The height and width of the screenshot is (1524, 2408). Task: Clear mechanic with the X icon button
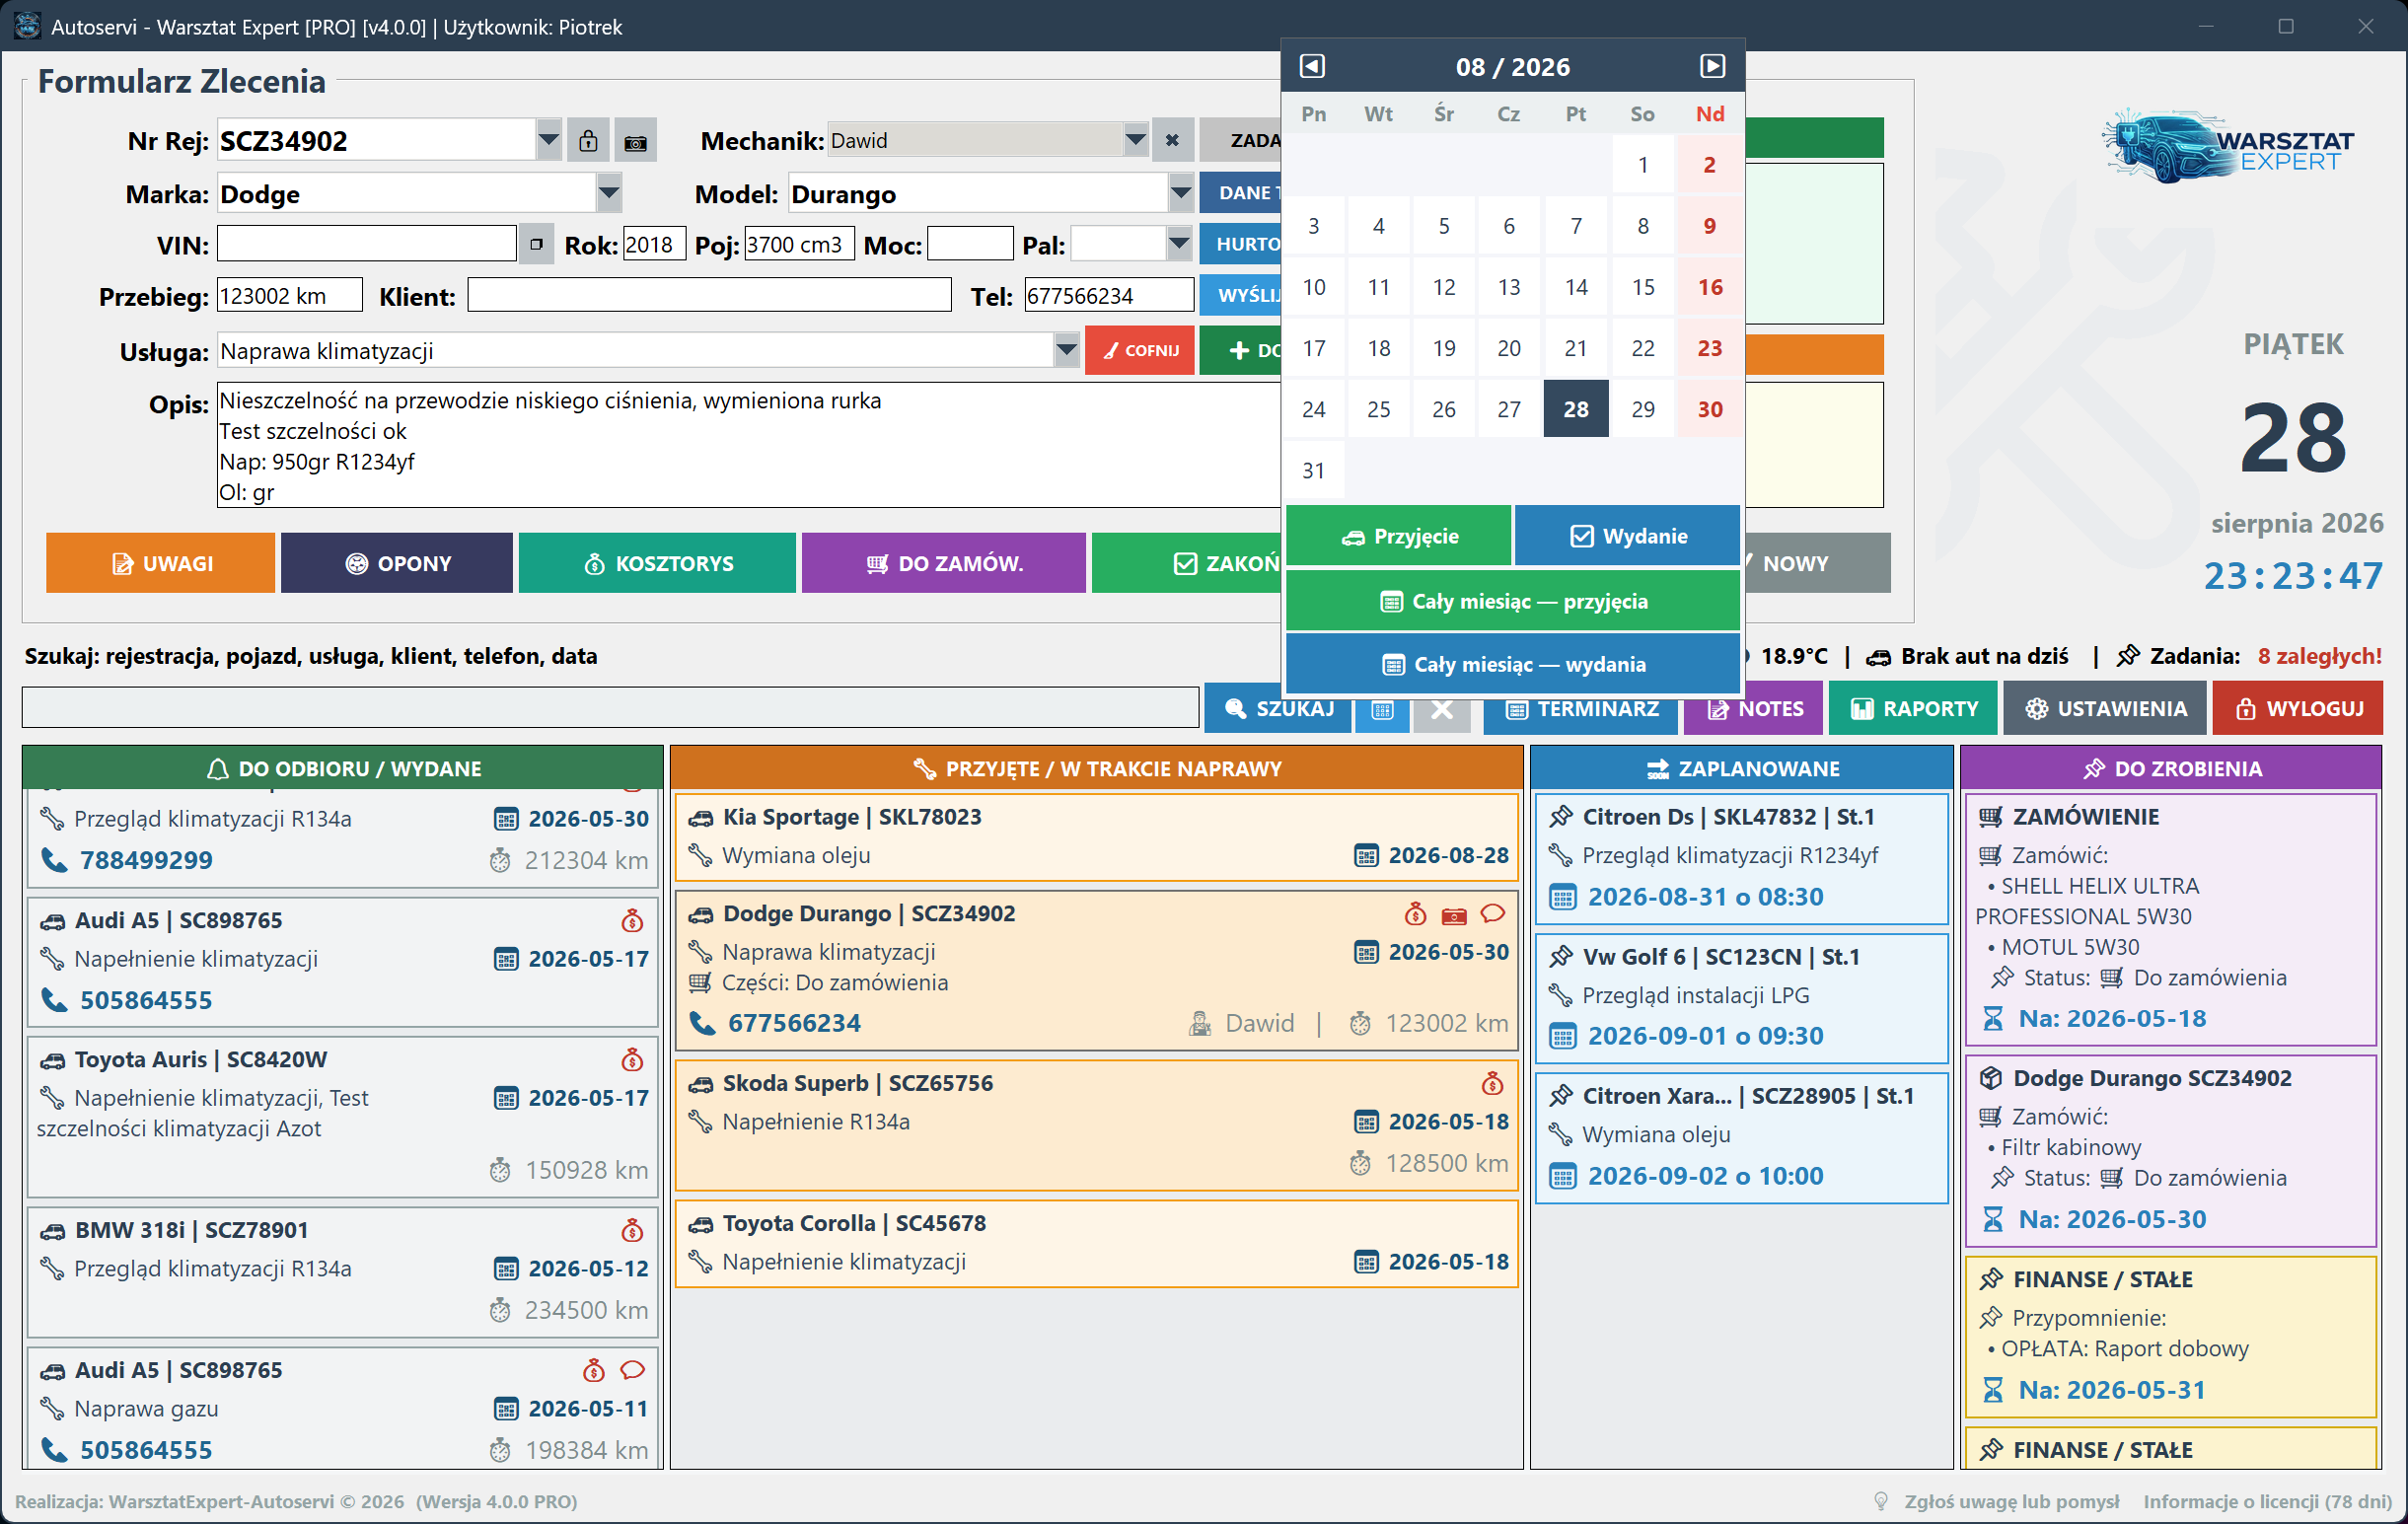1172,141
